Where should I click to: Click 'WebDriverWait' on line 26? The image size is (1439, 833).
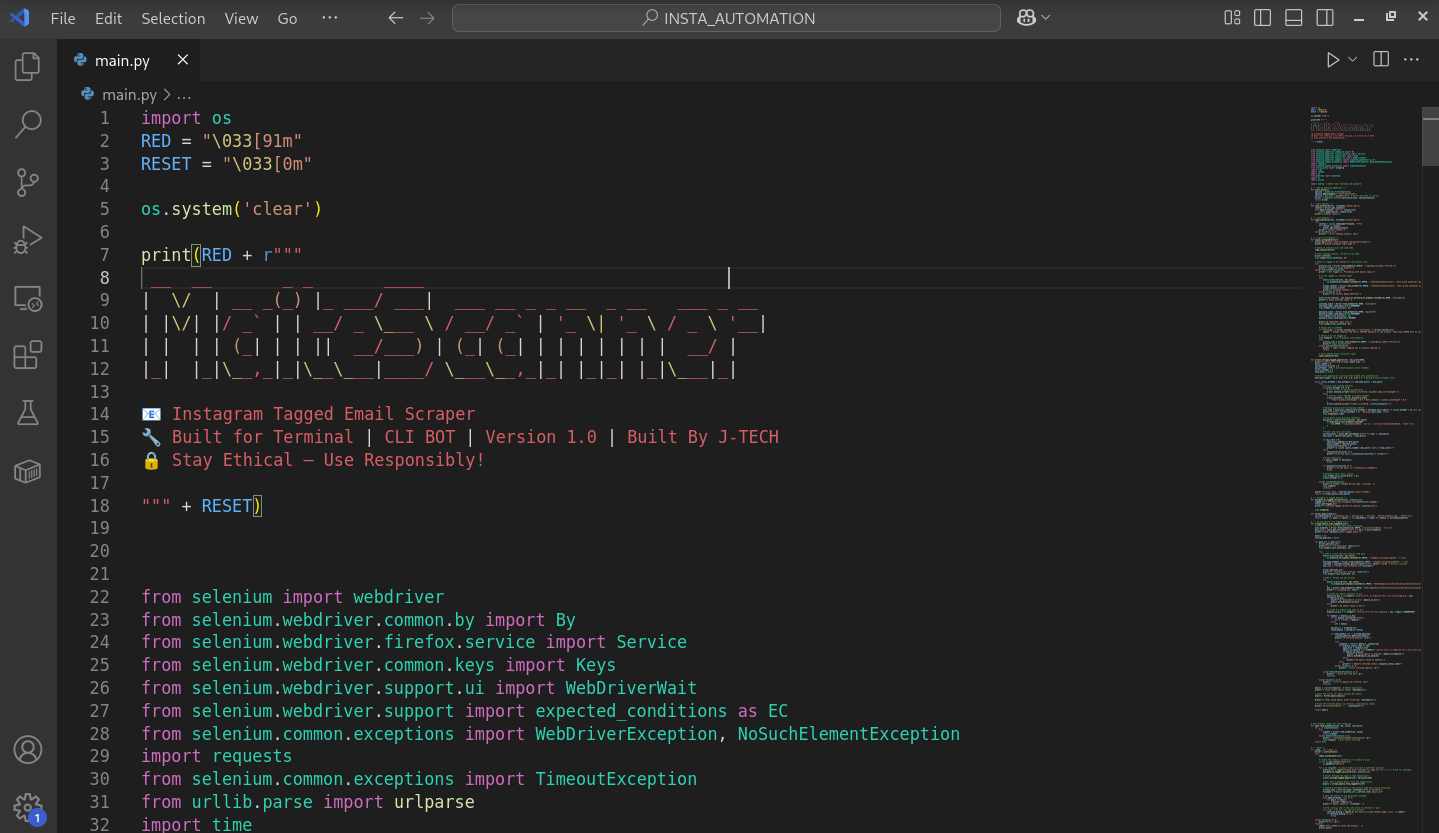tap(631, 688)
